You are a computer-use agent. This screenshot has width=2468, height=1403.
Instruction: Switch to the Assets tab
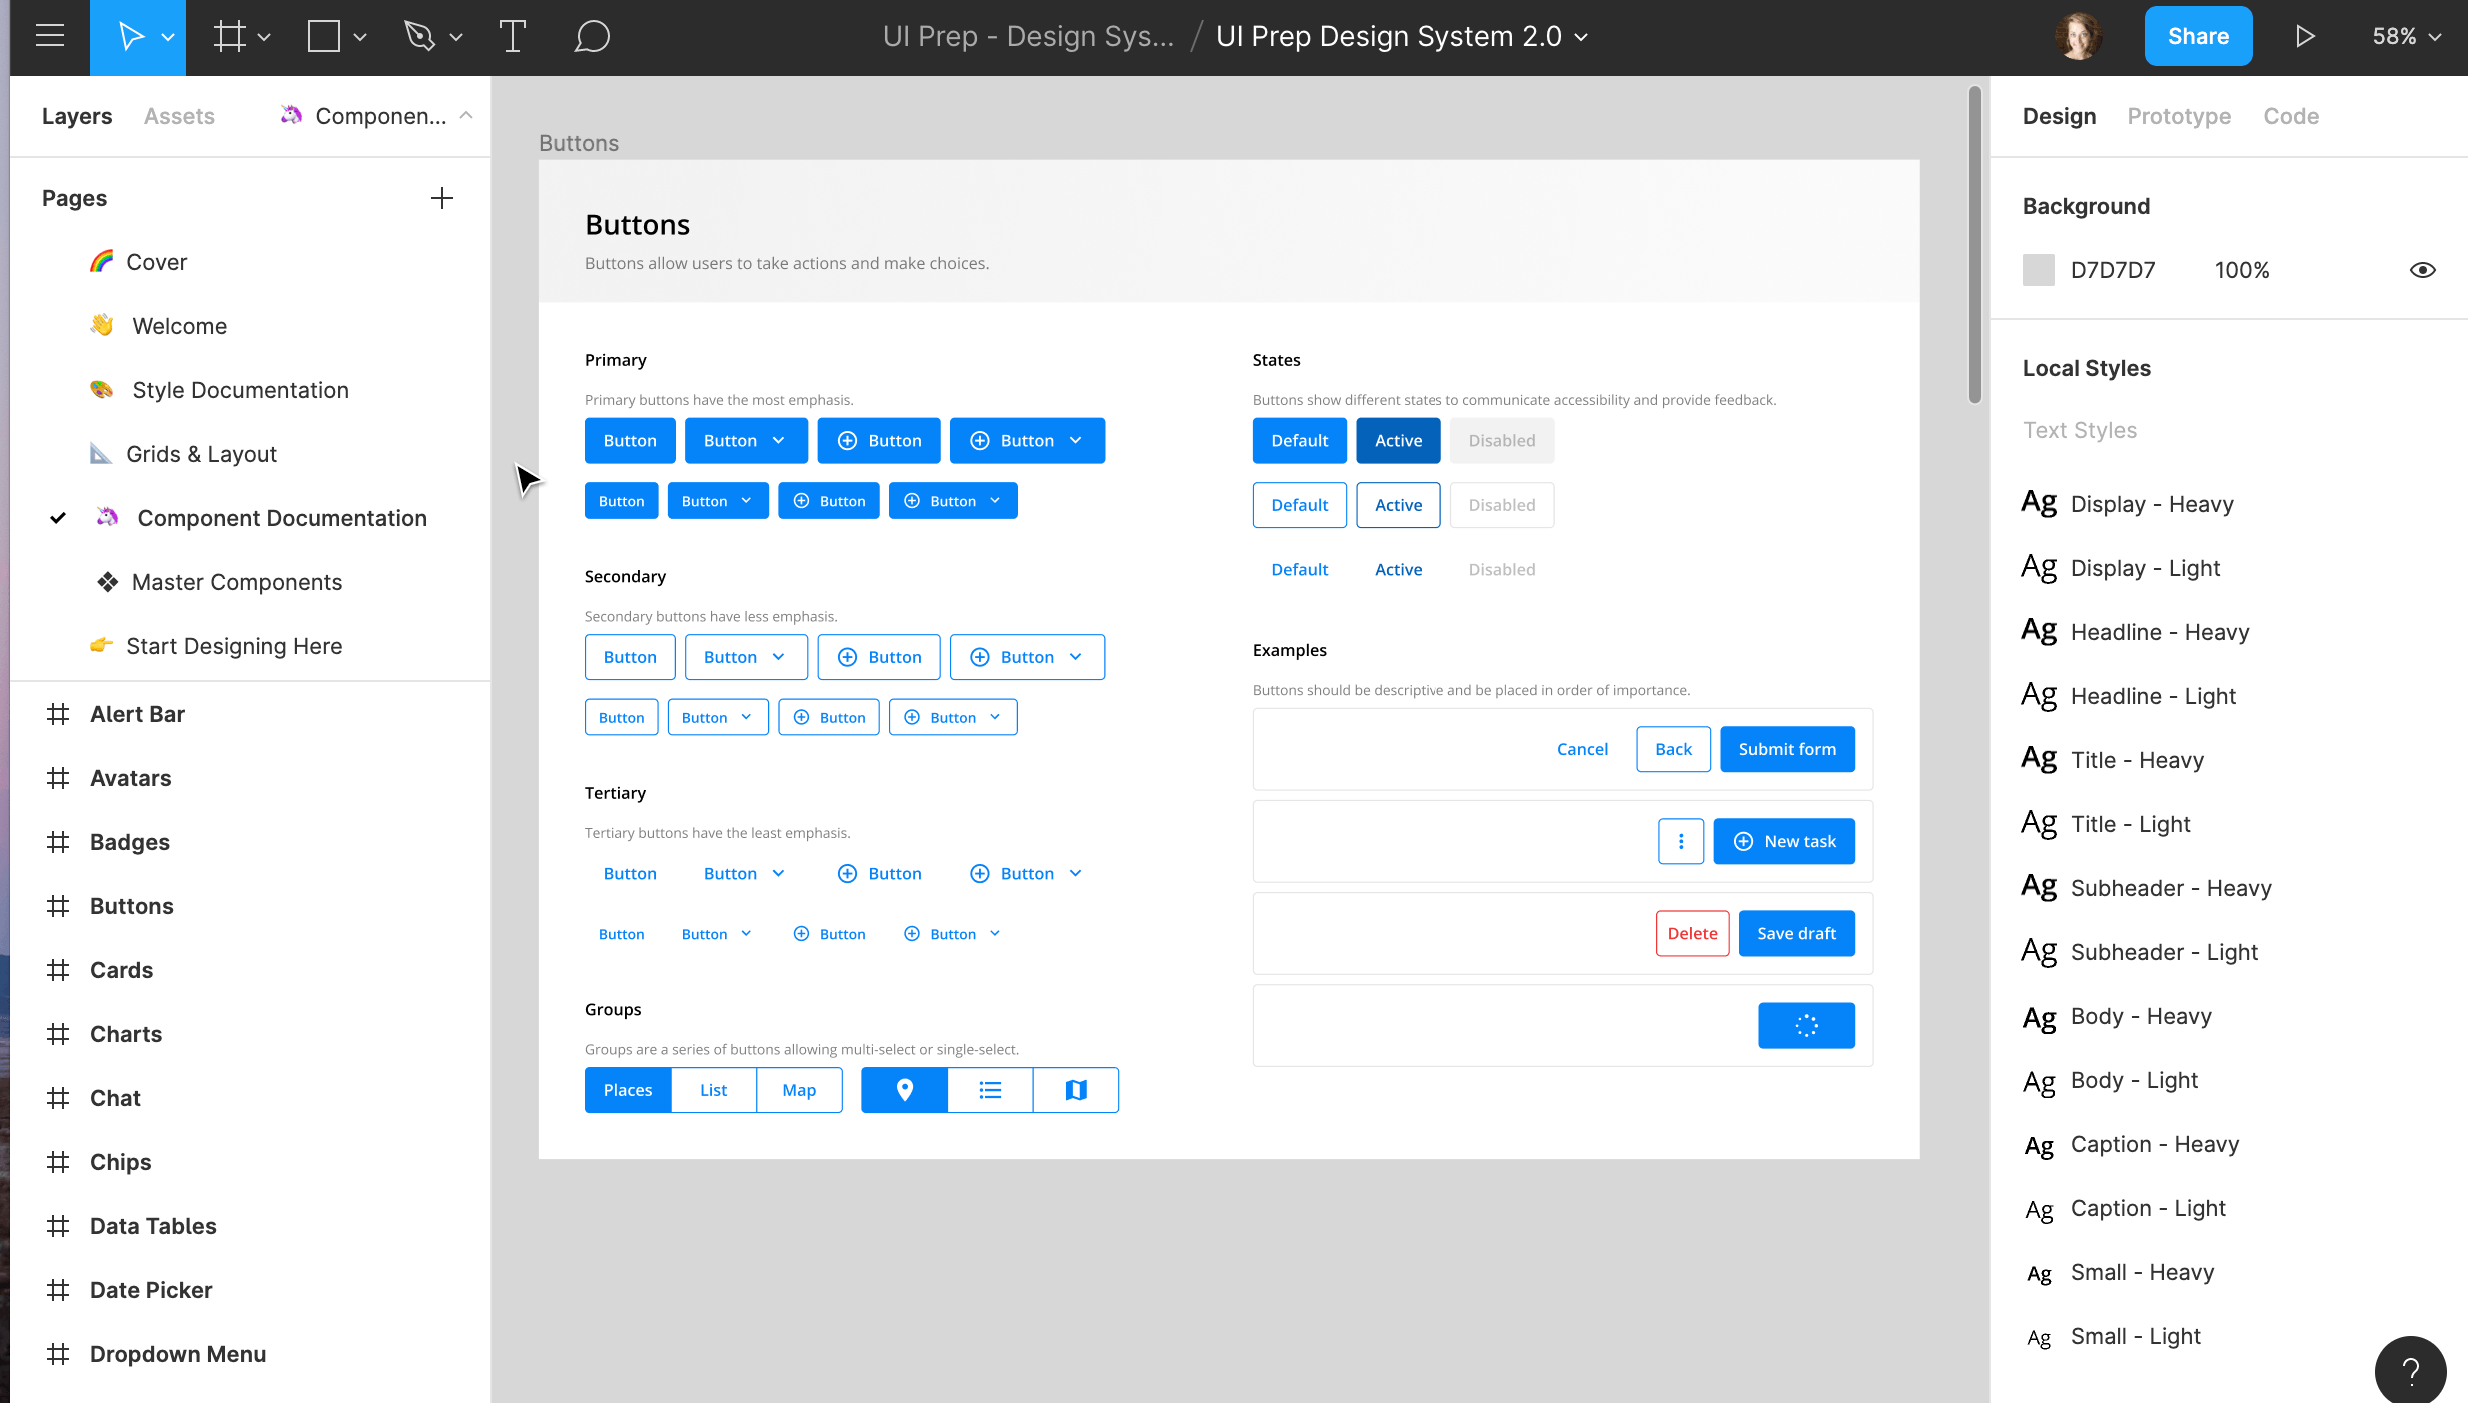pyautogui.click(x=179, y=116)
